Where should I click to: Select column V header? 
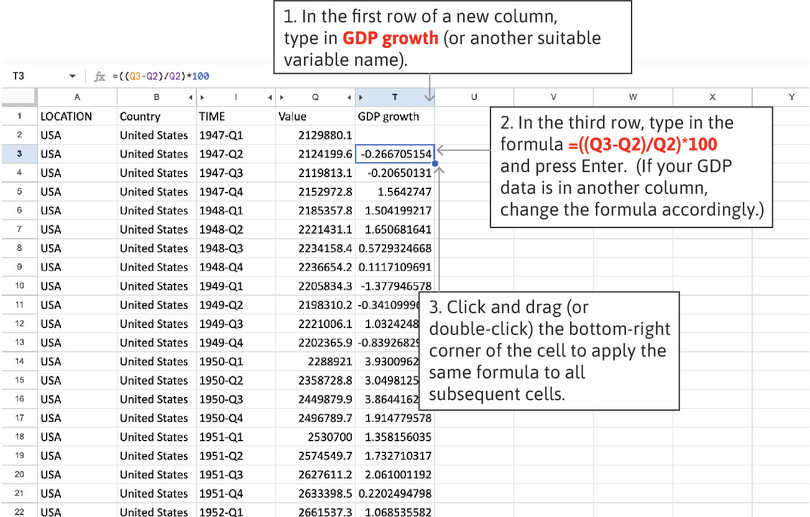[553, 97]
